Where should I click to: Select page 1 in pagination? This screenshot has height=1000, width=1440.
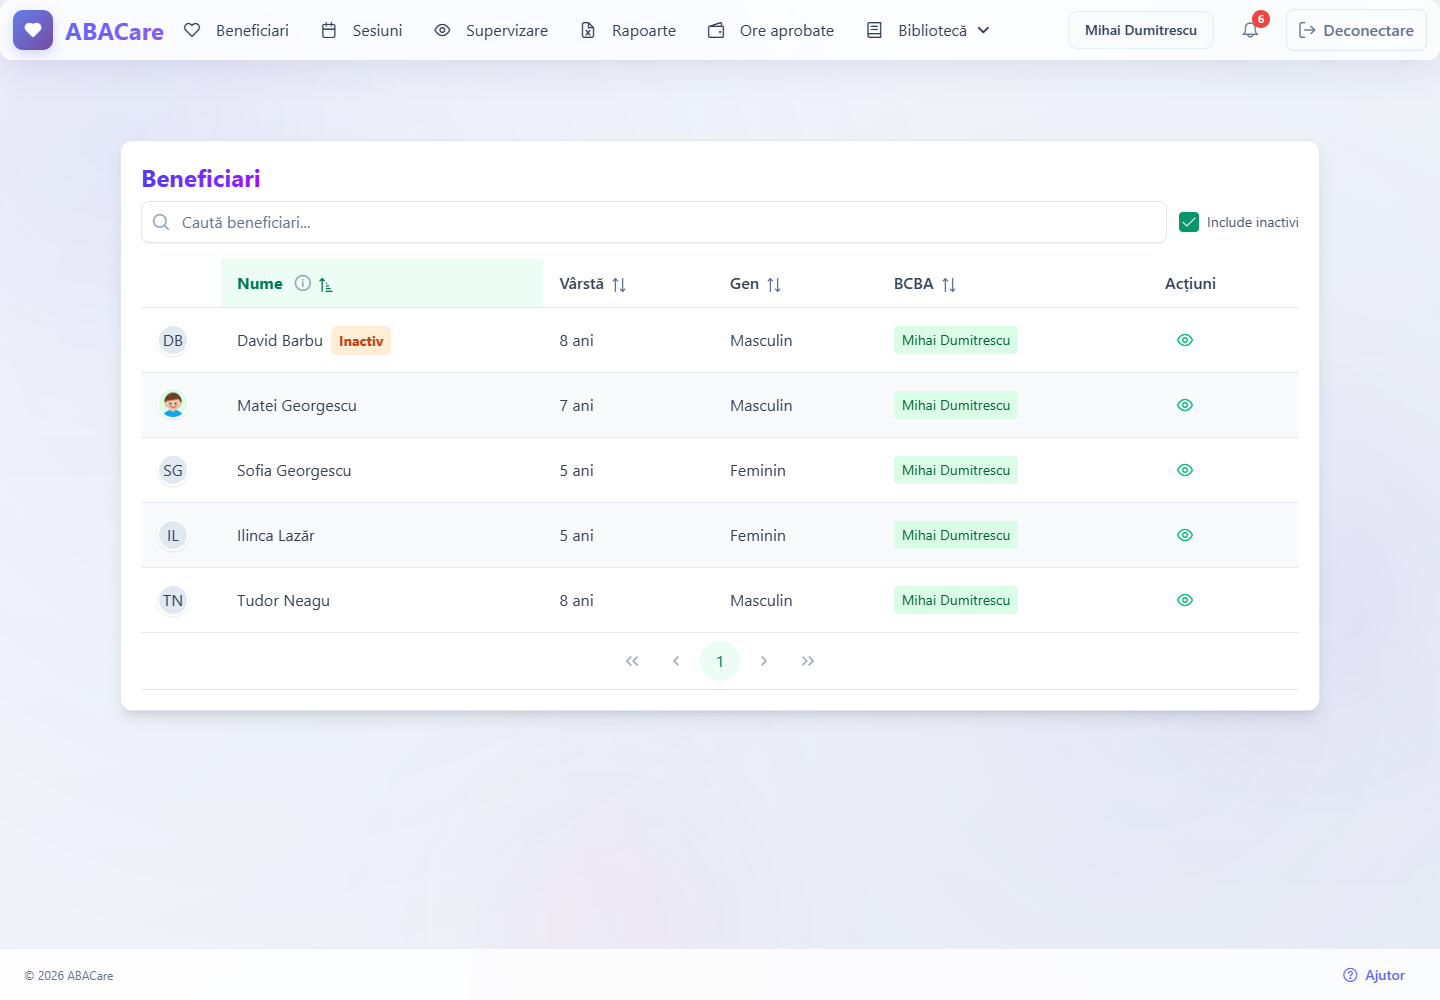pyautogui.click(x=720, y=661)
